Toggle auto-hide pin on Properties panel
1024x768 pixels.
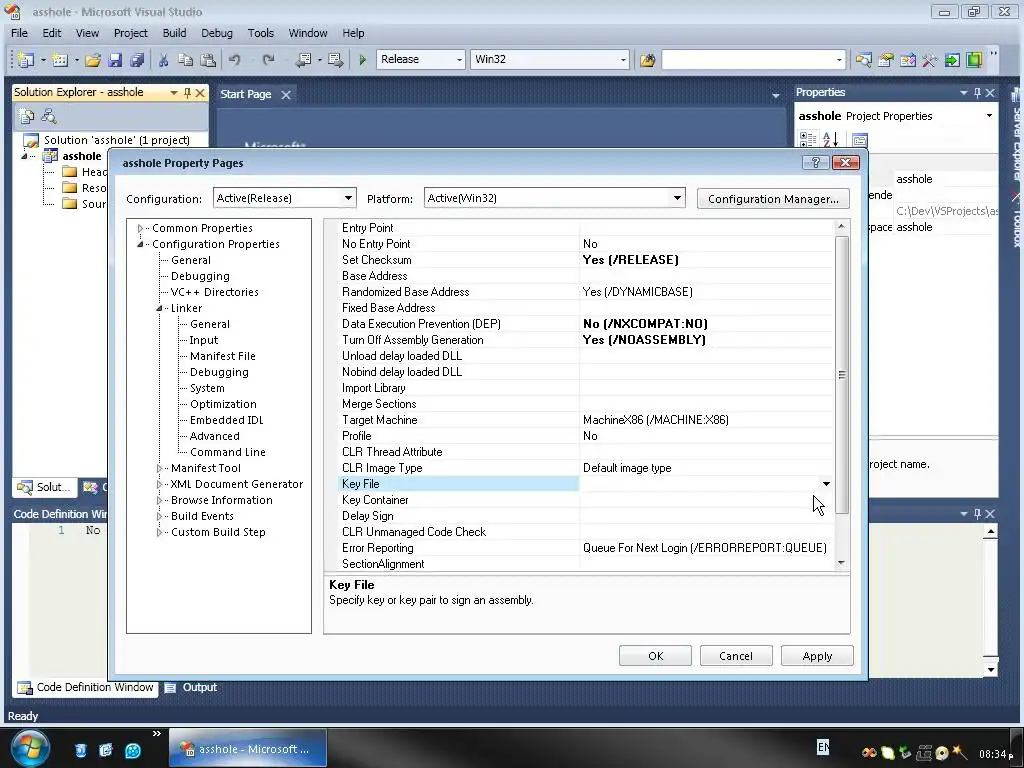point(977,93)
